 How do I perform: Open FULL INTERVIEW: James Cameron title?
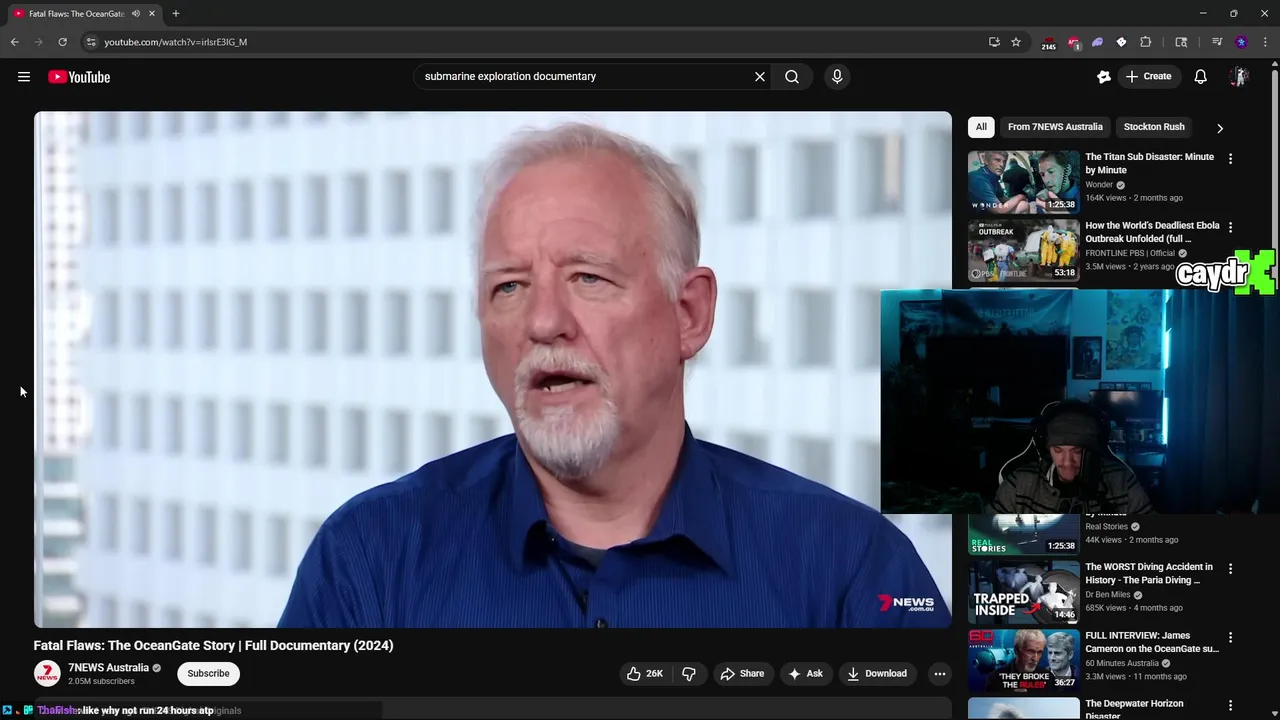tap(1152, 642)
